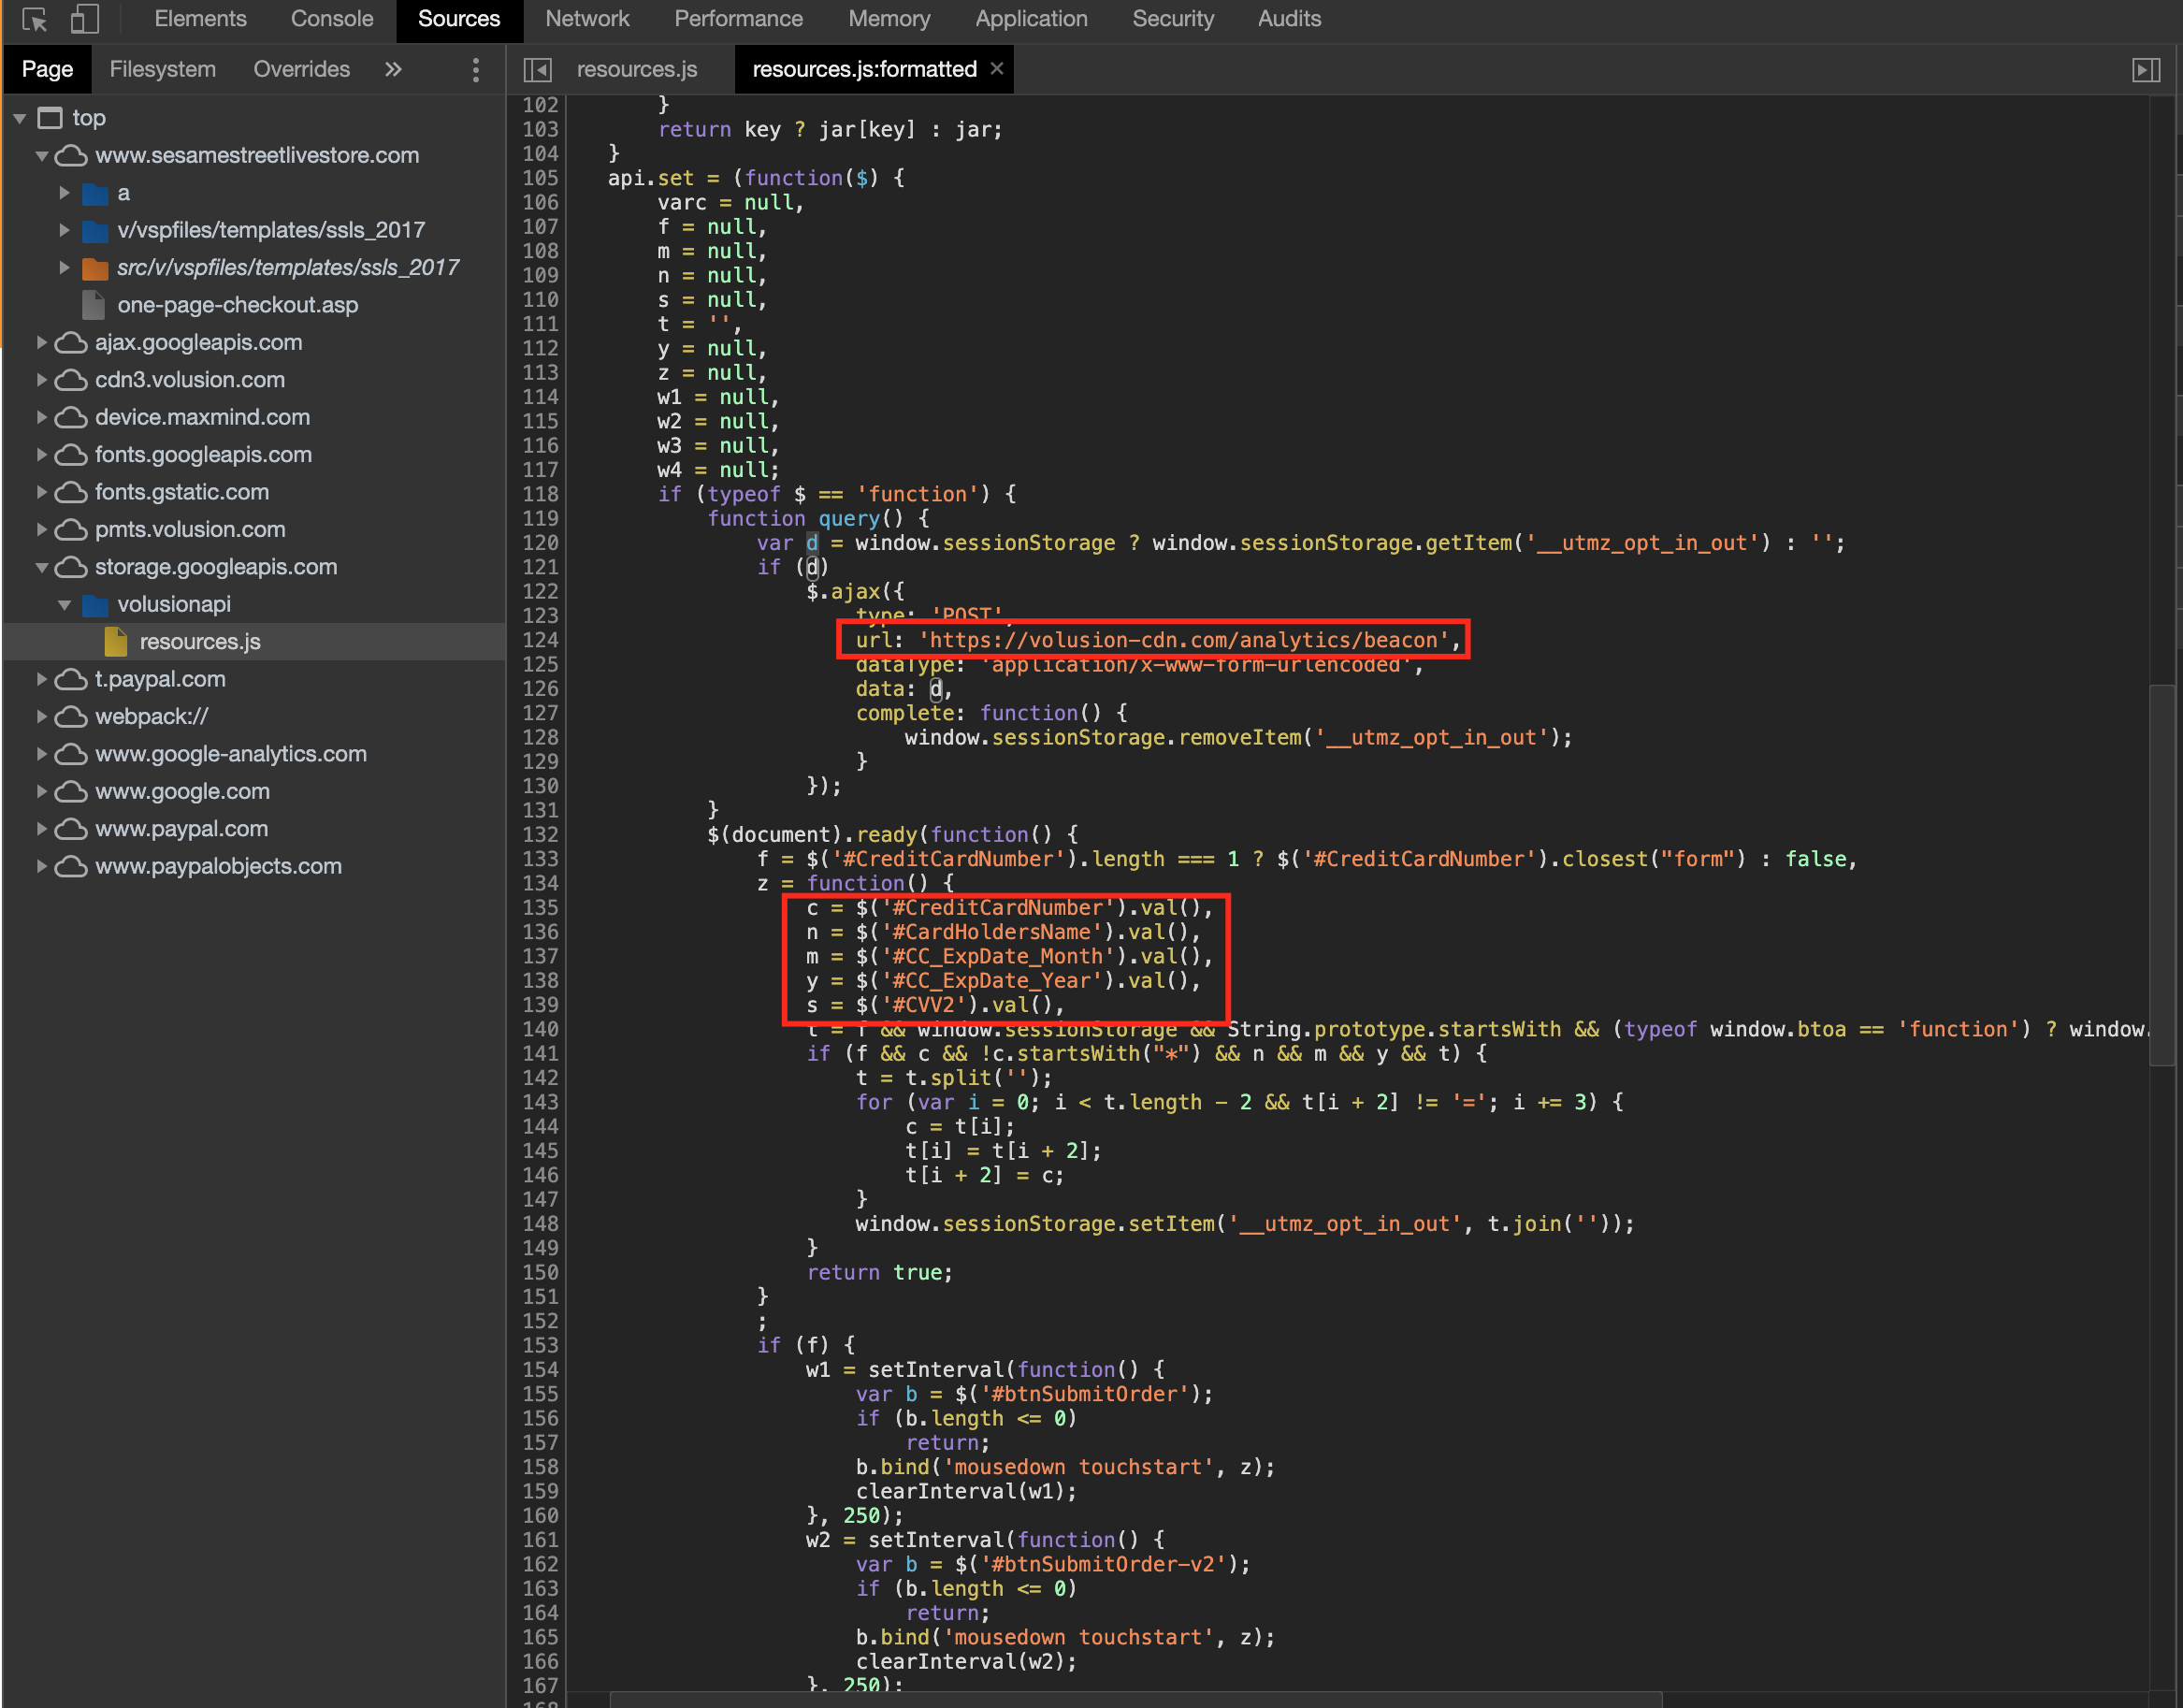Click the volusionapi folder icon
This screenshot has width=2183, height=1708.
95,604
